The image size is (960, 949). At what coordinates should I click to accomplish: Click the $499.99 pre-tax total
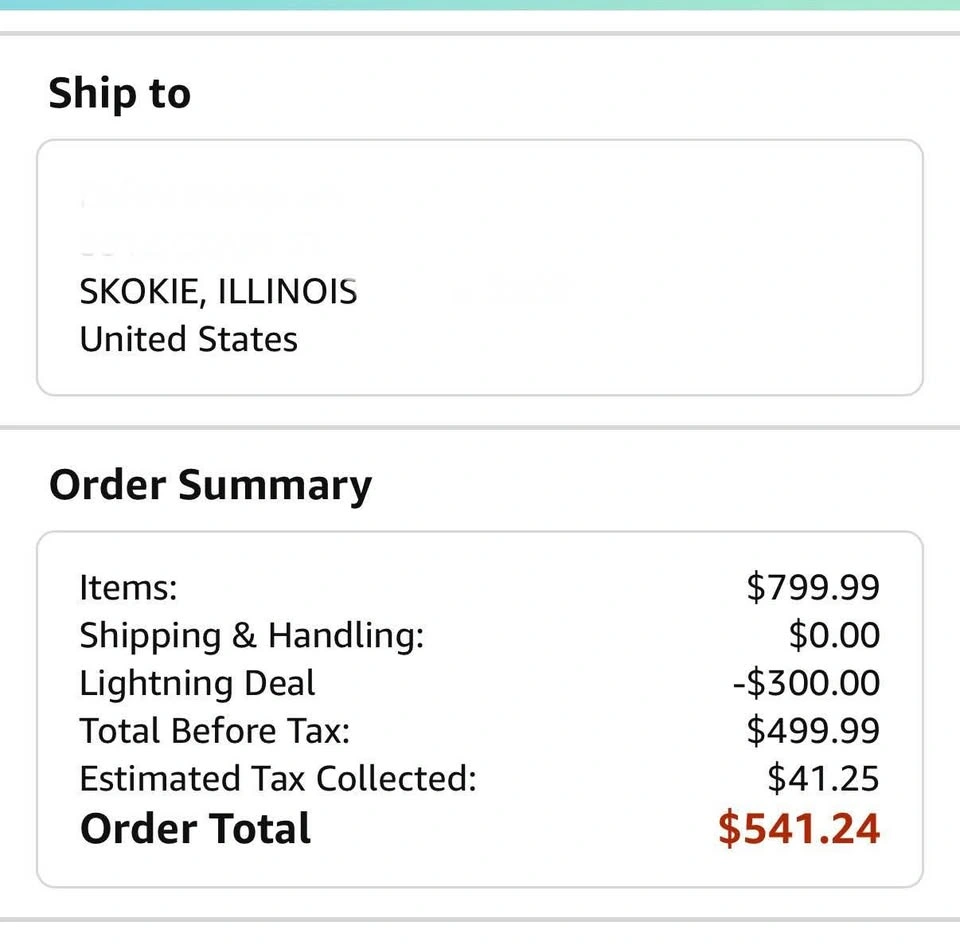[x=812, y=732]
